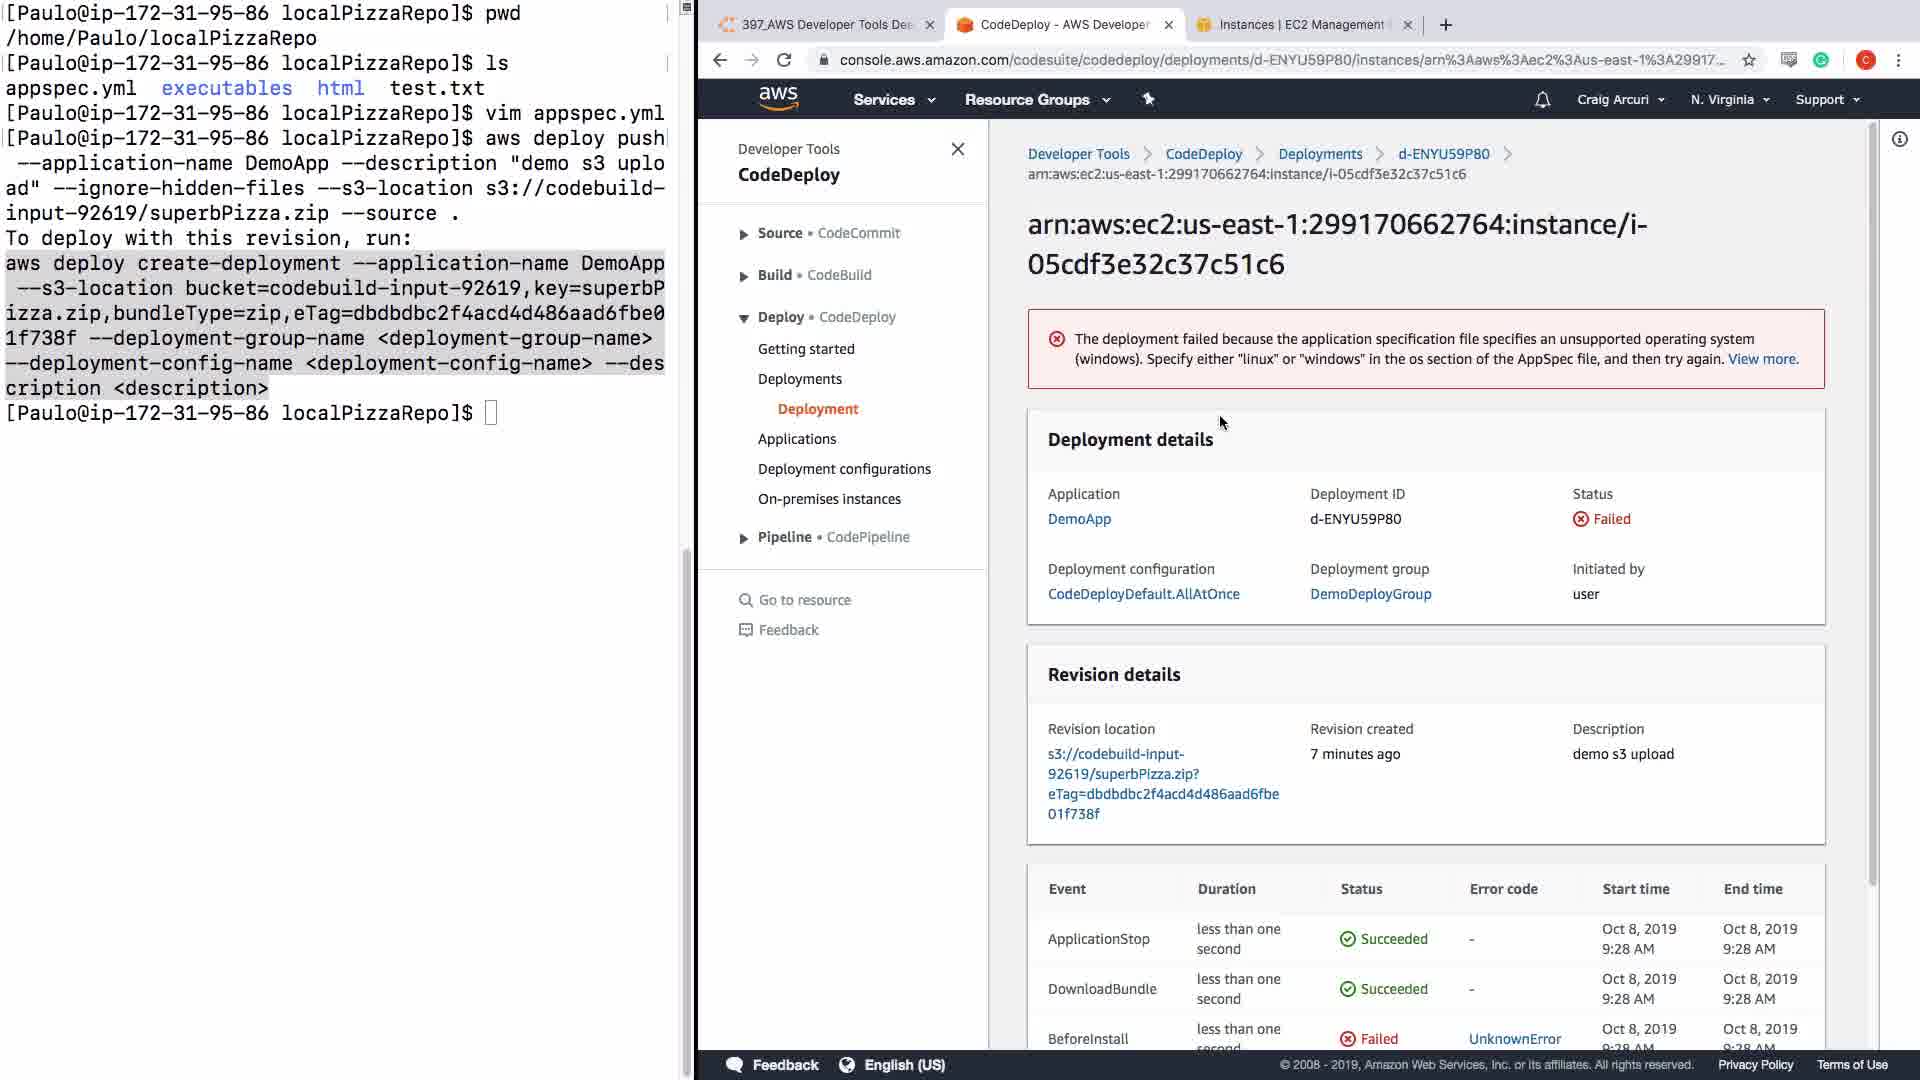
Task: Open the UnknownError error code link
Action: coord(1514,1039)
